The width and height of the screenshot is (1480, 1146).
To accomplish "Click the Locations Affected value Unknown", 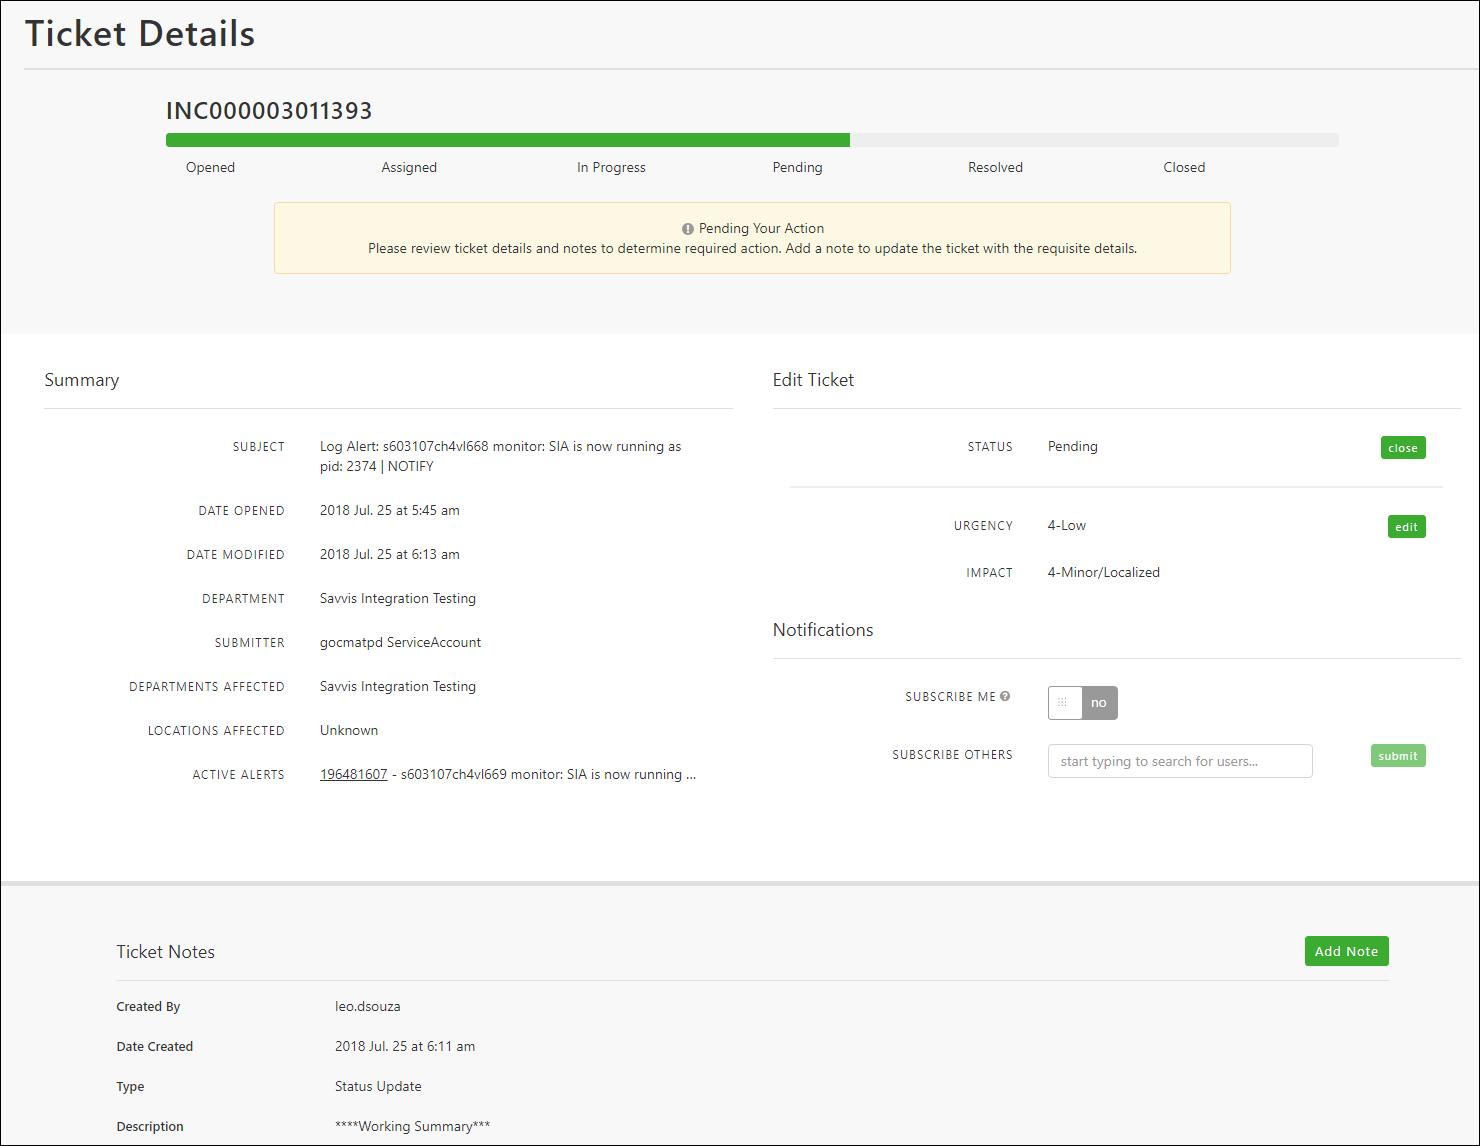I will pos(349,730).
